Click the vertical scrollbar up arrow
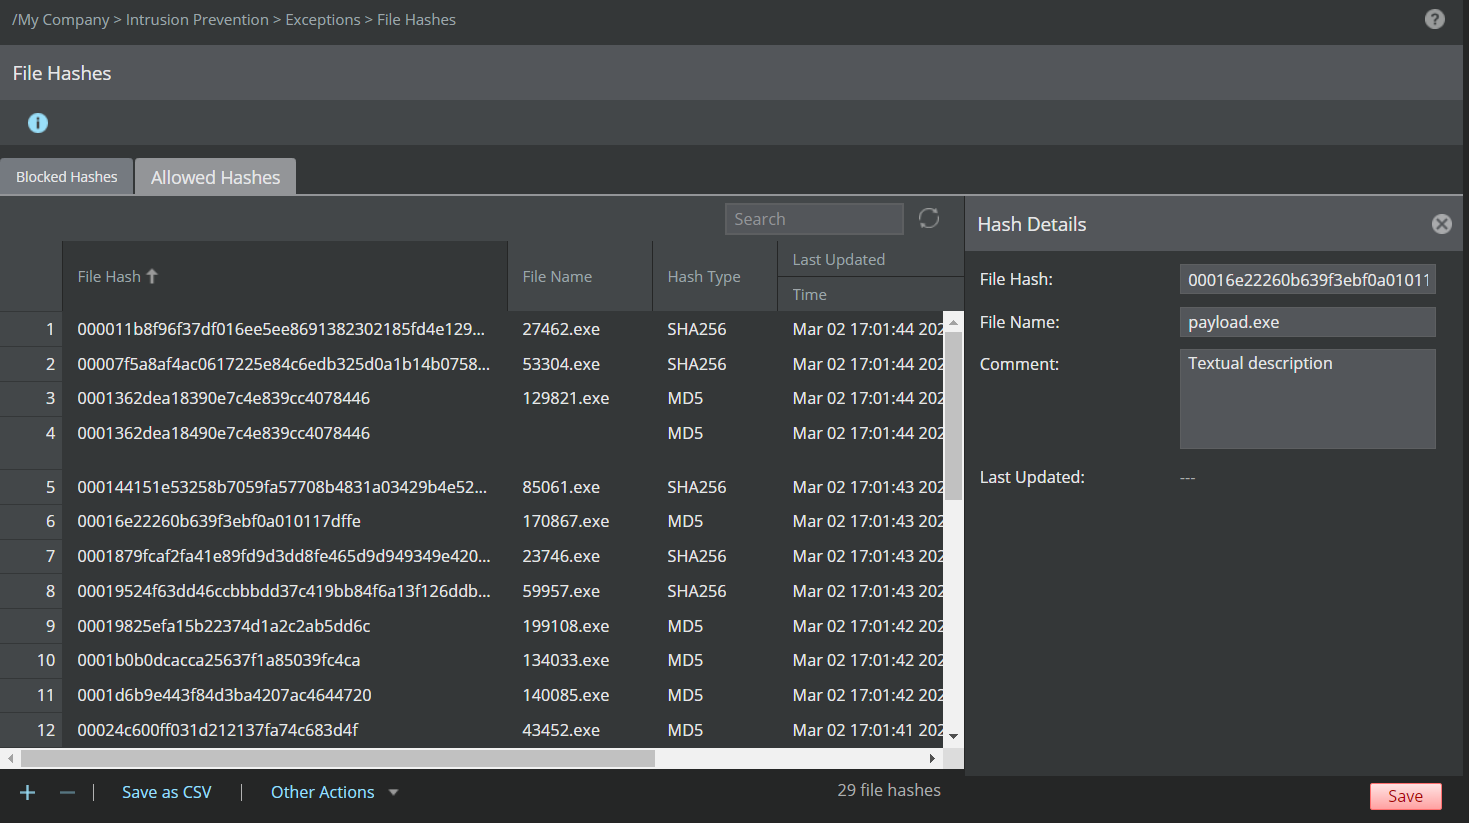This screenshot has height=823, width=1469. (953, 321)
